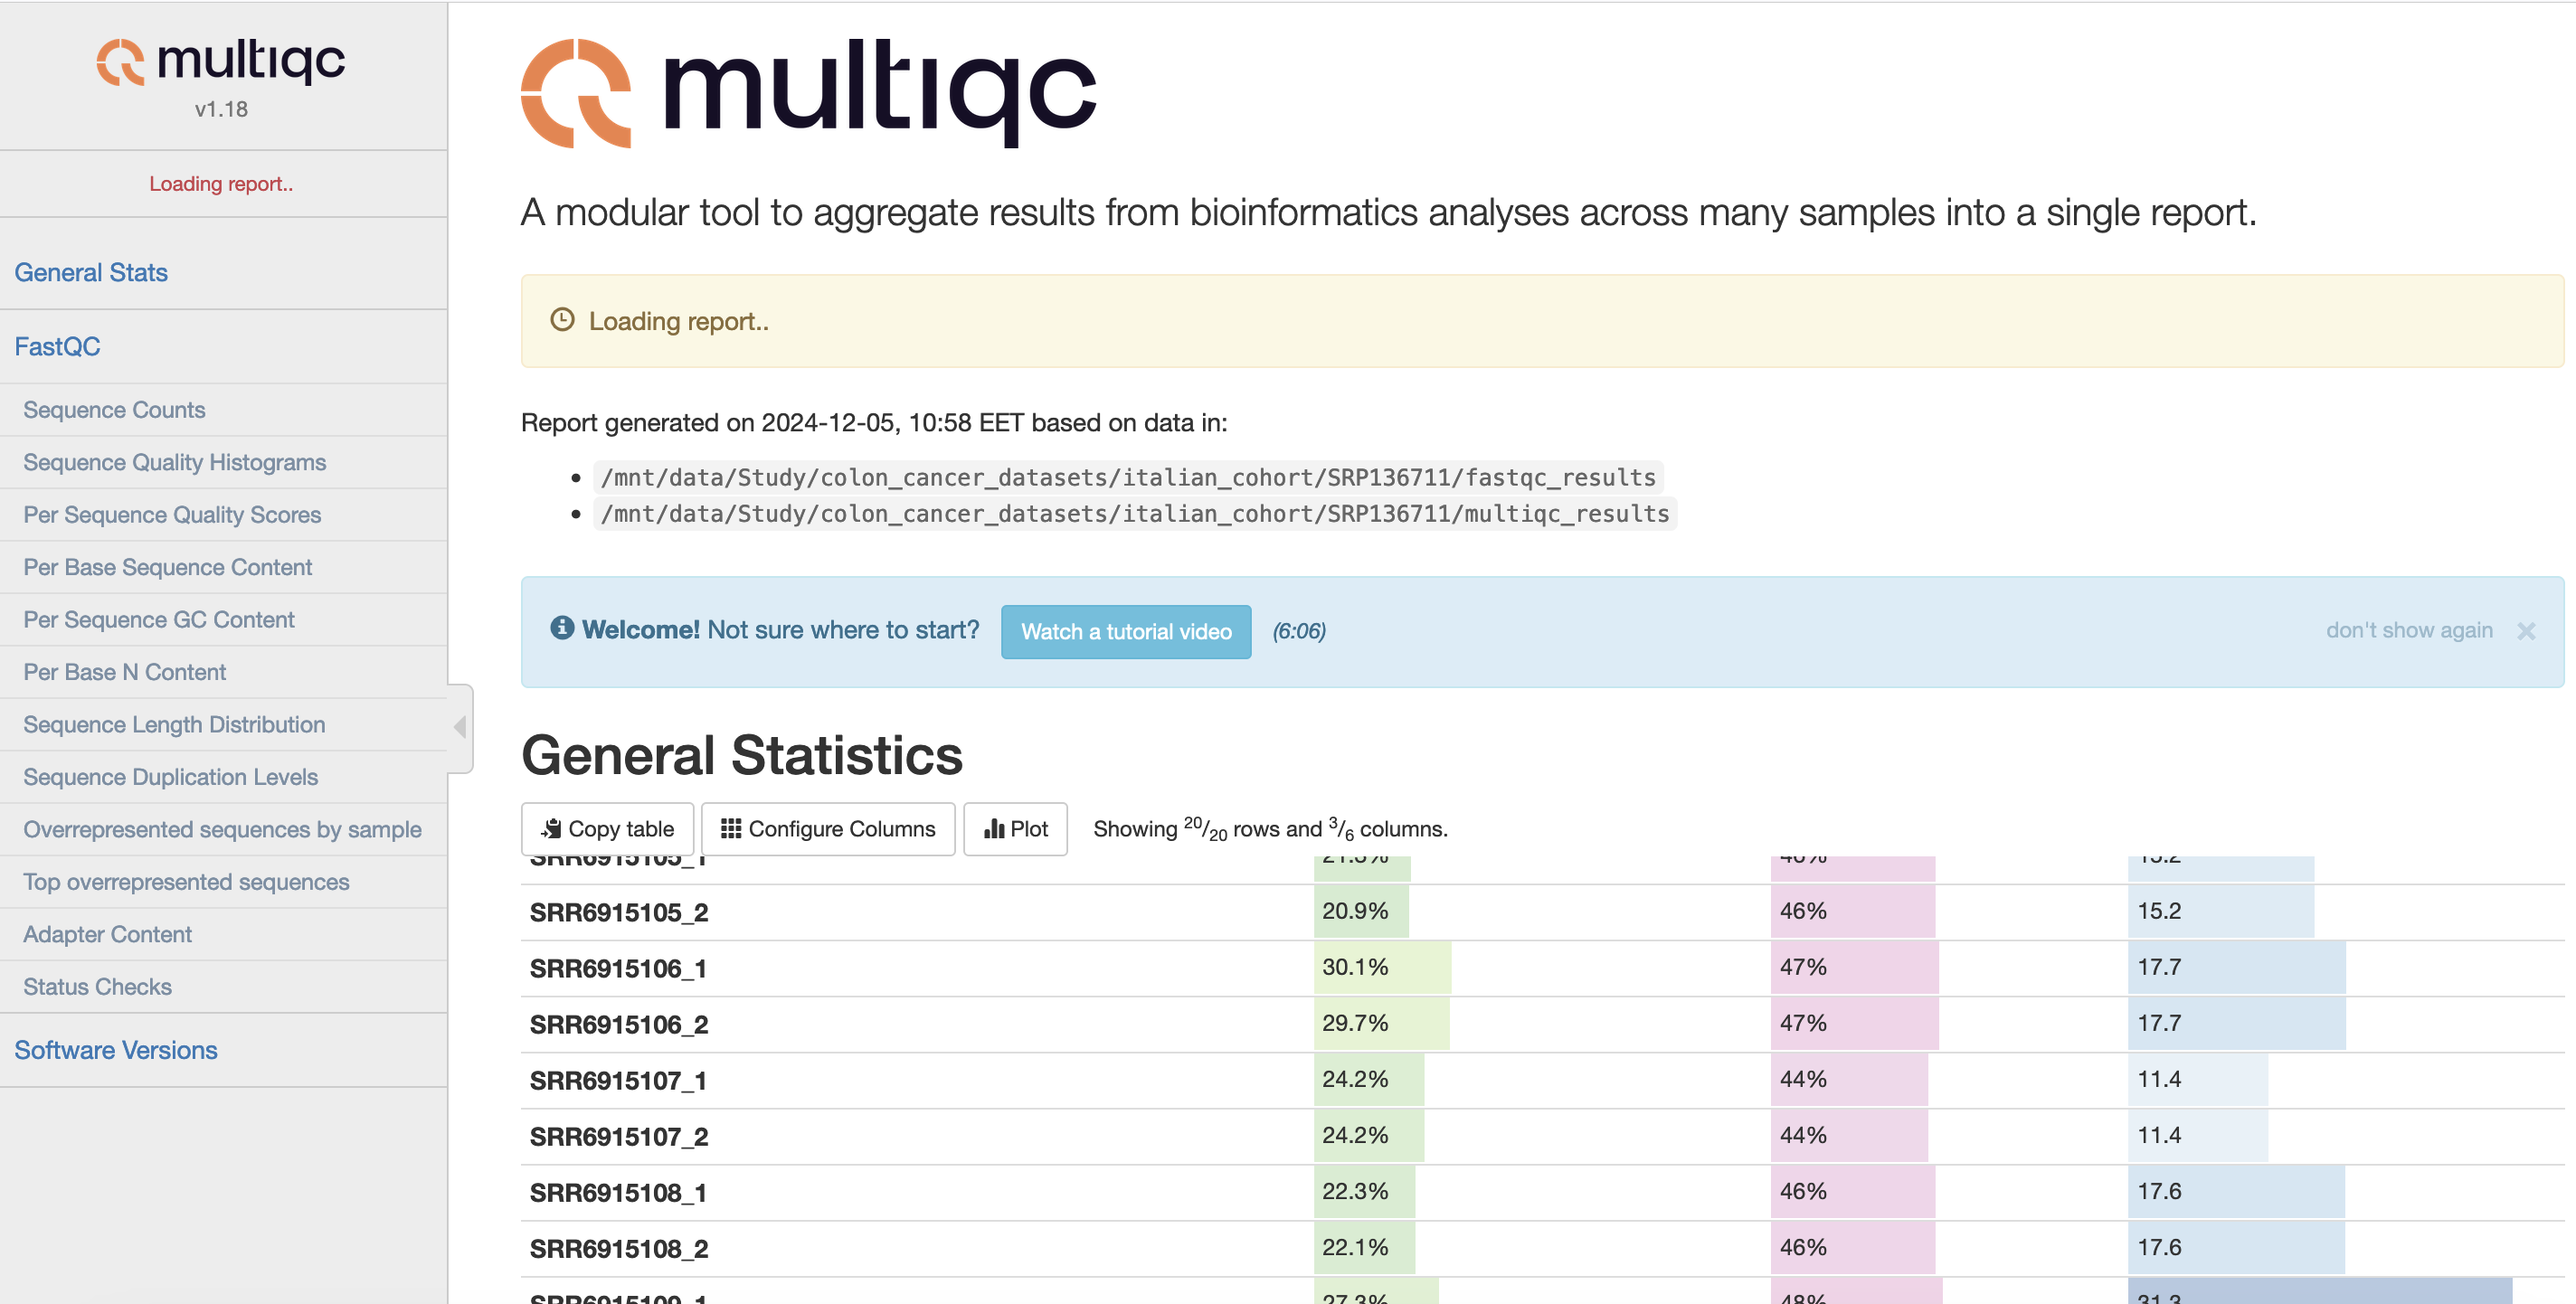2576x1304 pixels.
Task: Select row SRR6915106_2 sample name
Action: tap(619, 1024)
